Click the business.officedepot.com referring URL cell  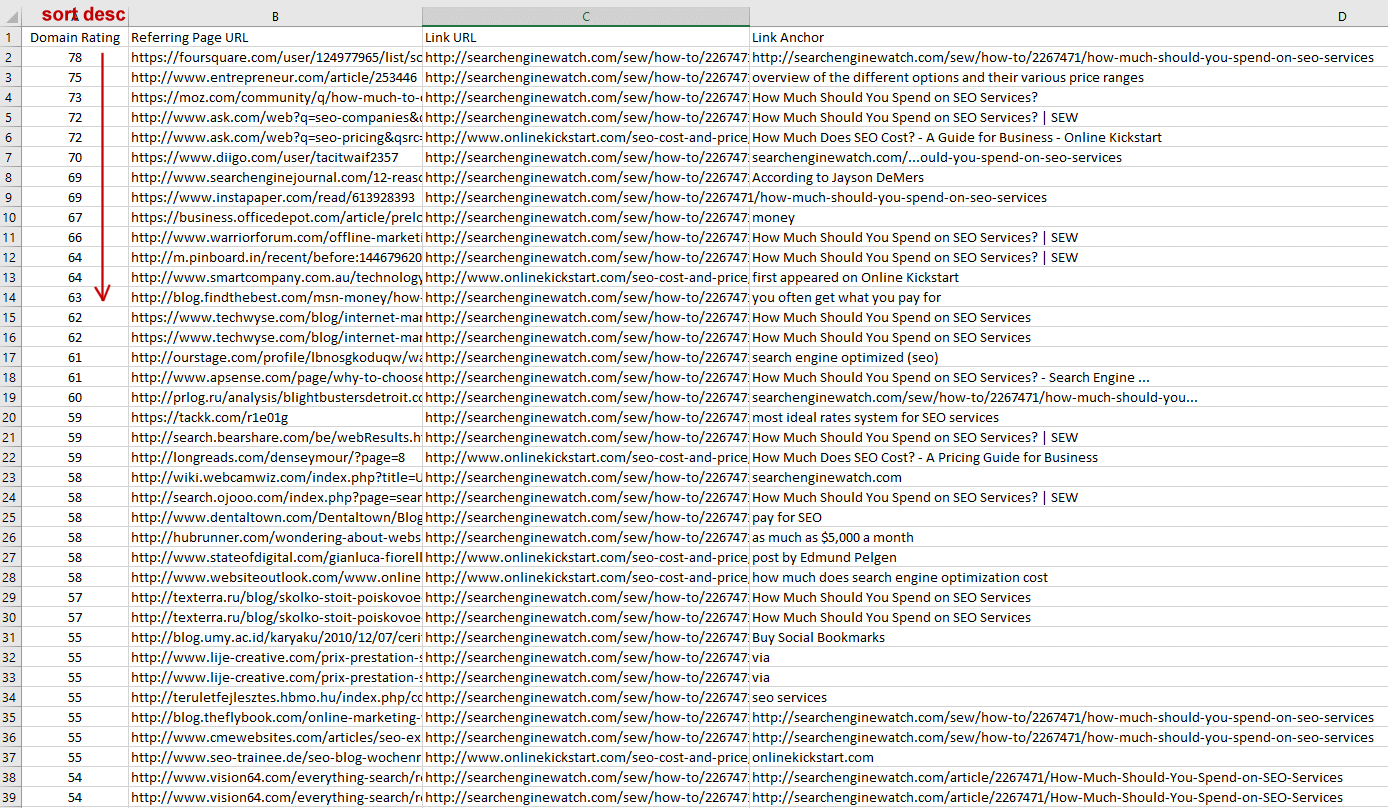coord(275,217)
